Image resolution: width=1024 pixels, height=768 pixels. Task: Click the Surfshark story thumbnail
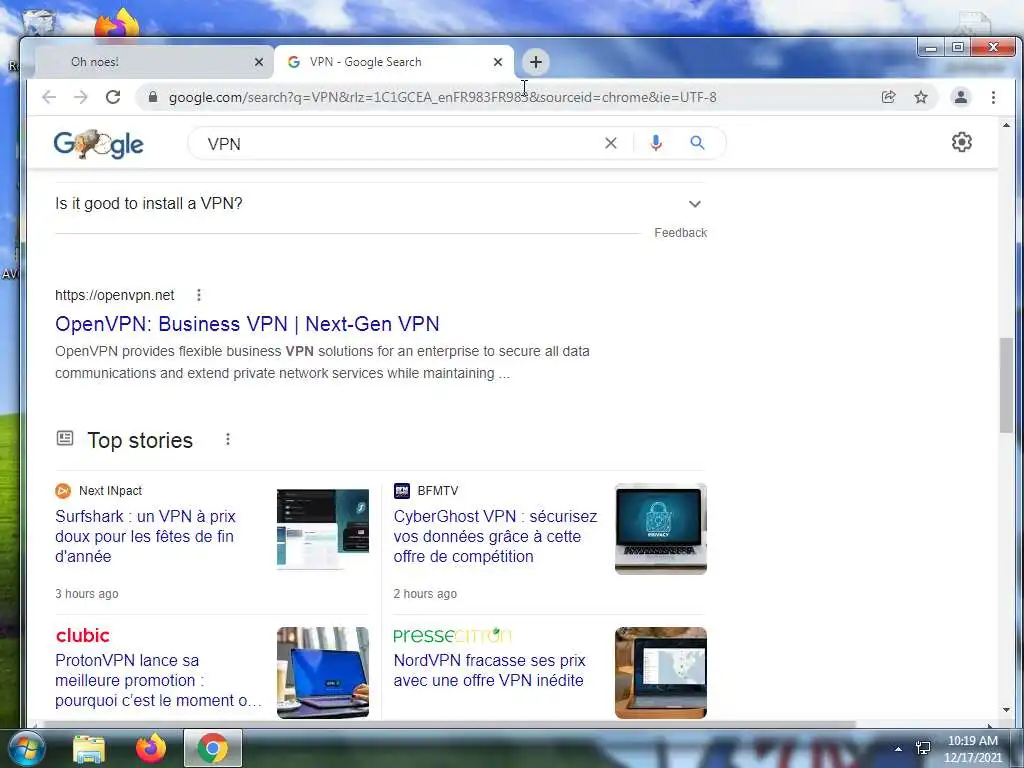coord(323,529)
